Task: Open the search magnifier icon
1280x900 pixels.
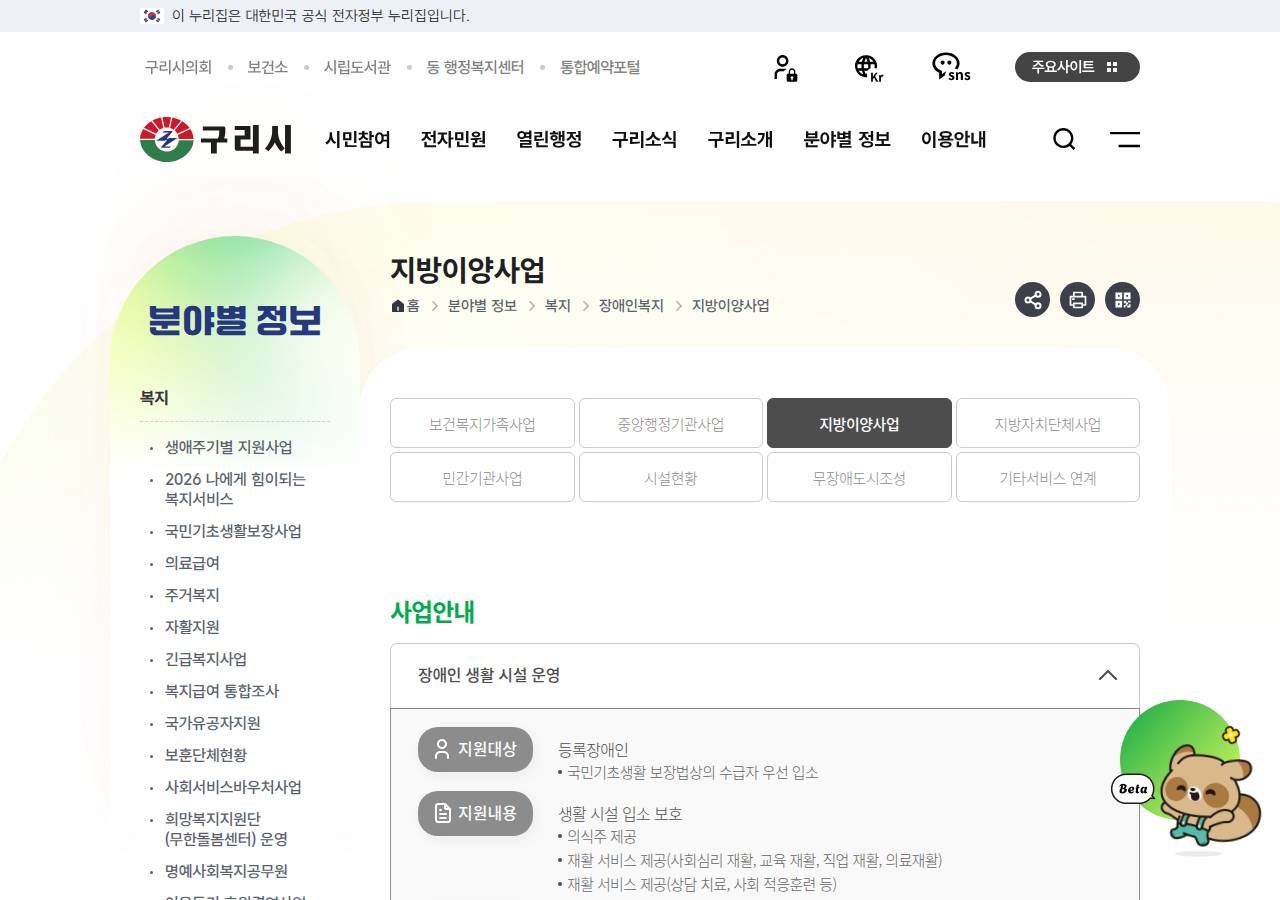Action: [1064, 139]
